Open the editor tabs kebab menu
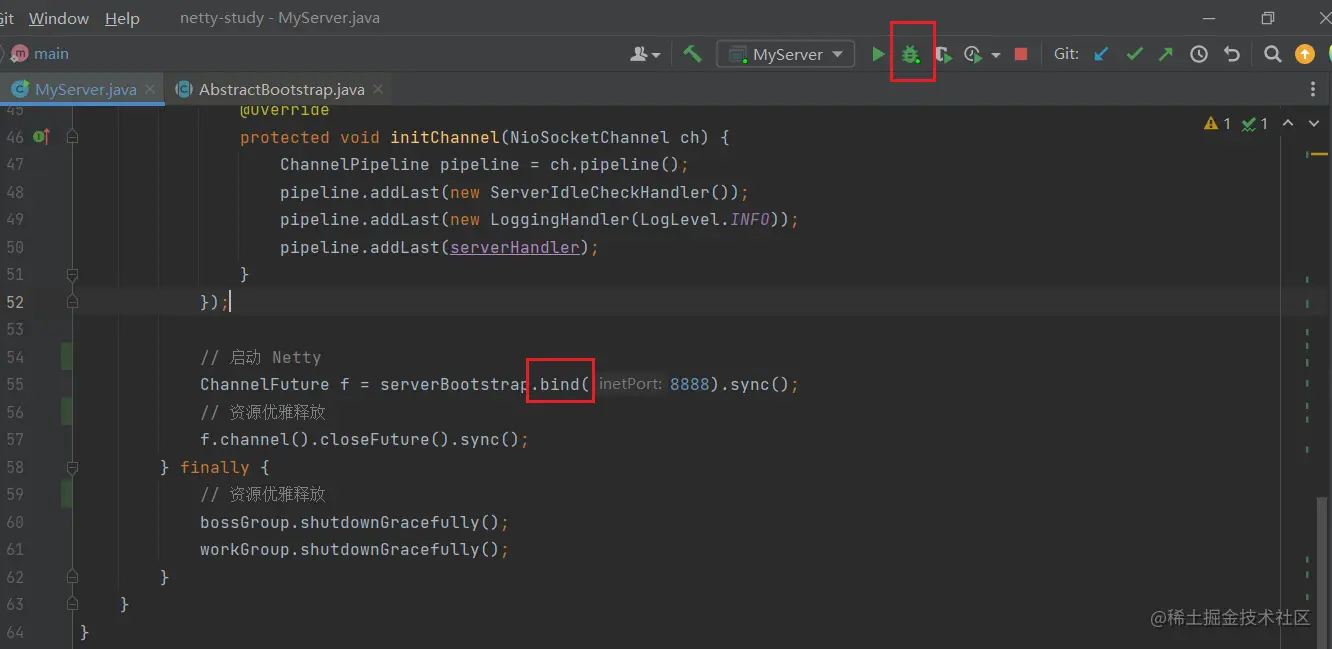1332x649 pixels. point(1313,90)
